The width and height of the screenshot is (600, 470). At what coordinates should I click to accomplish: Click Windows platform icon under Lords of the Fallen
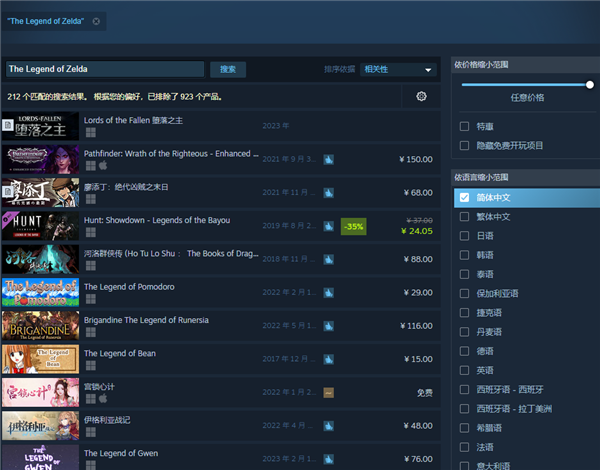91,132
